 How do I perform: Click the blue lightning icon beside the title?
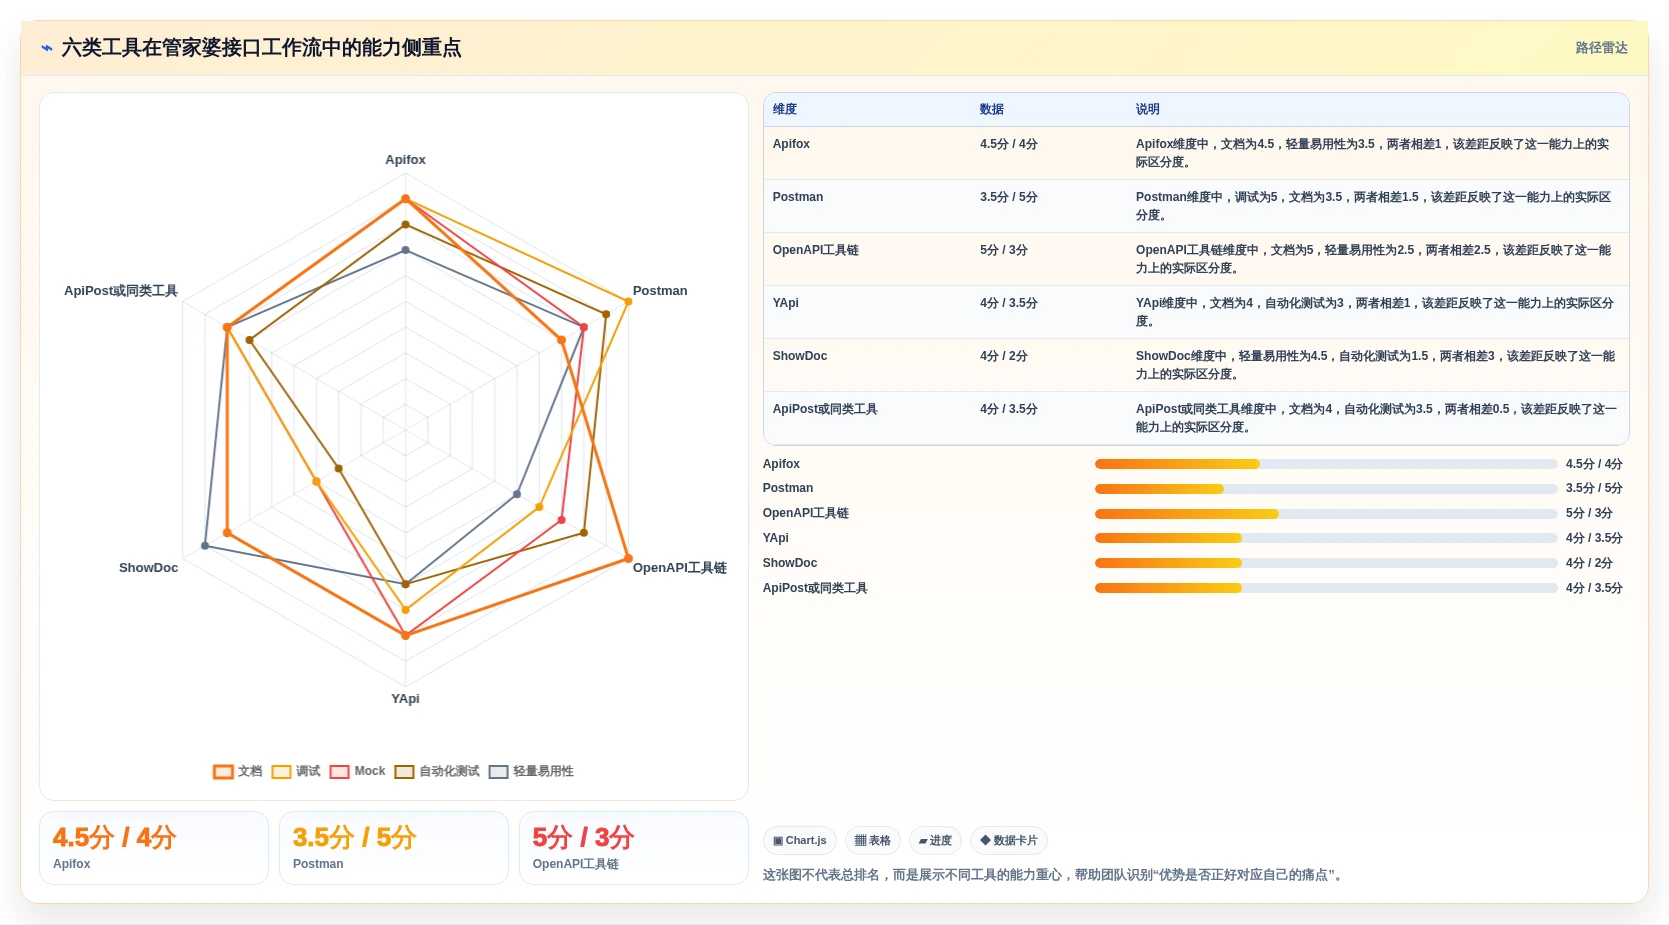tap(47, 48)
